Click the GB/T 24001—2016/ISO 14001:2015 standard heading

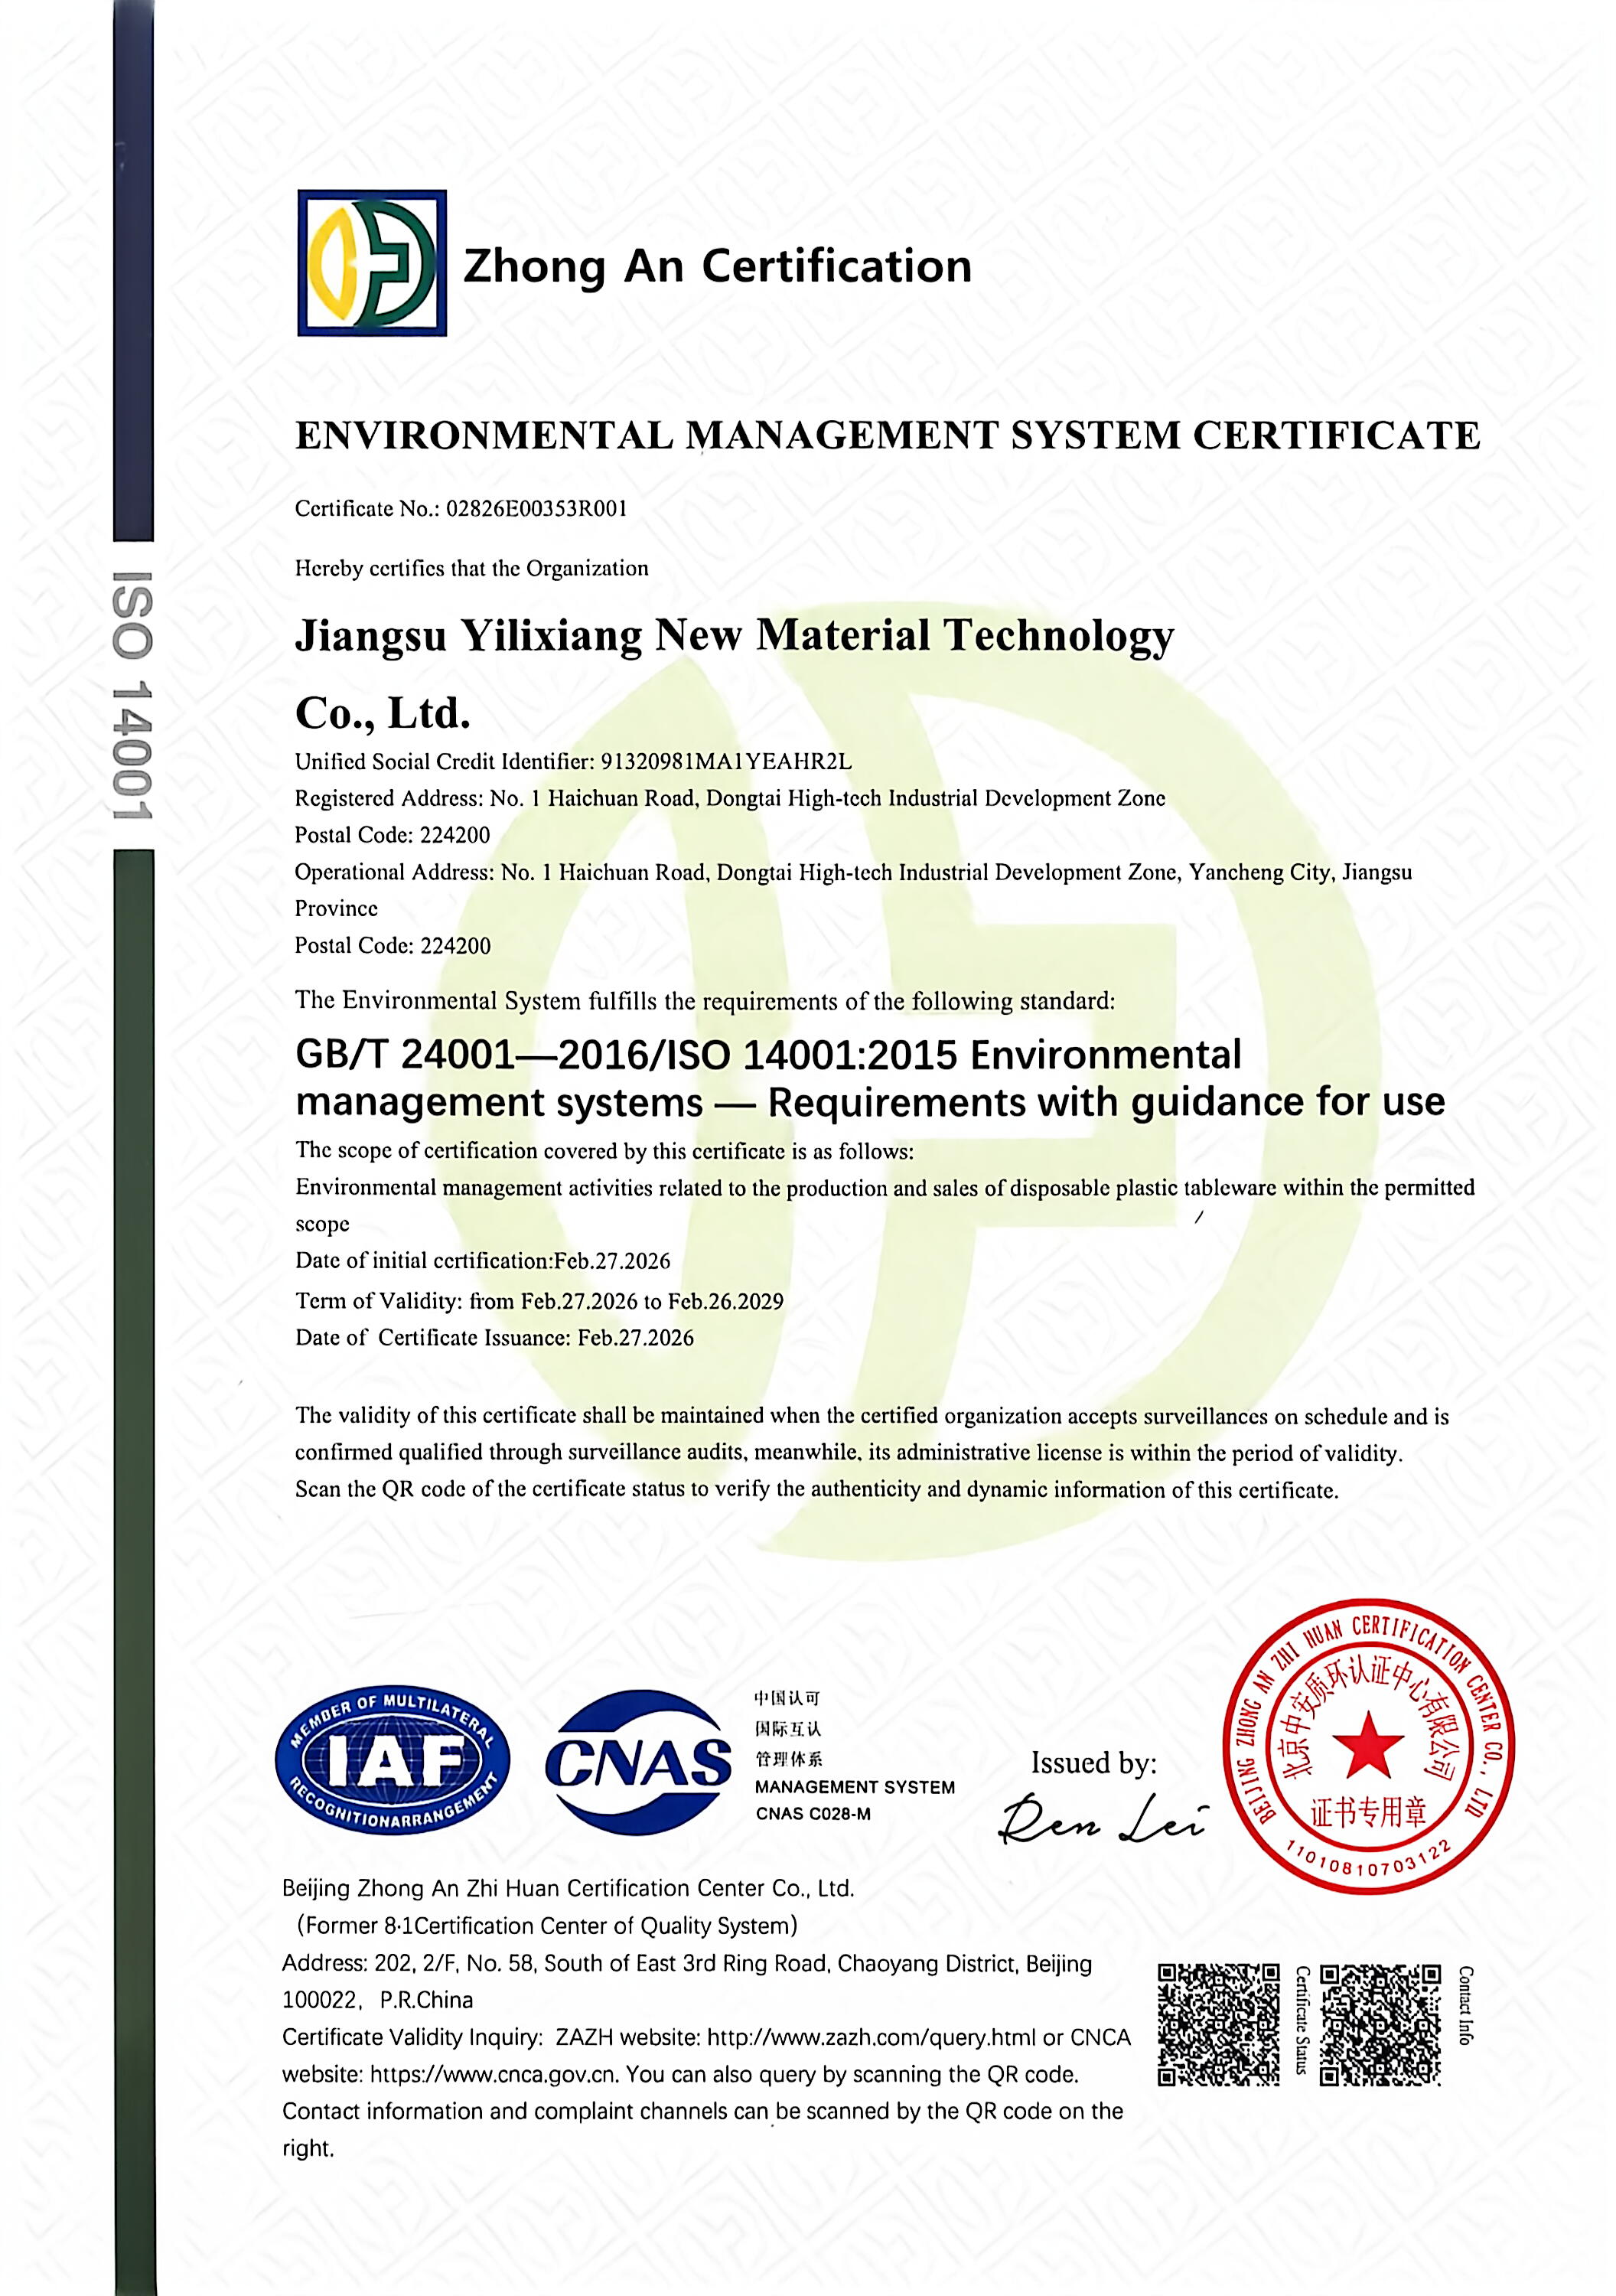(870, 1078)
